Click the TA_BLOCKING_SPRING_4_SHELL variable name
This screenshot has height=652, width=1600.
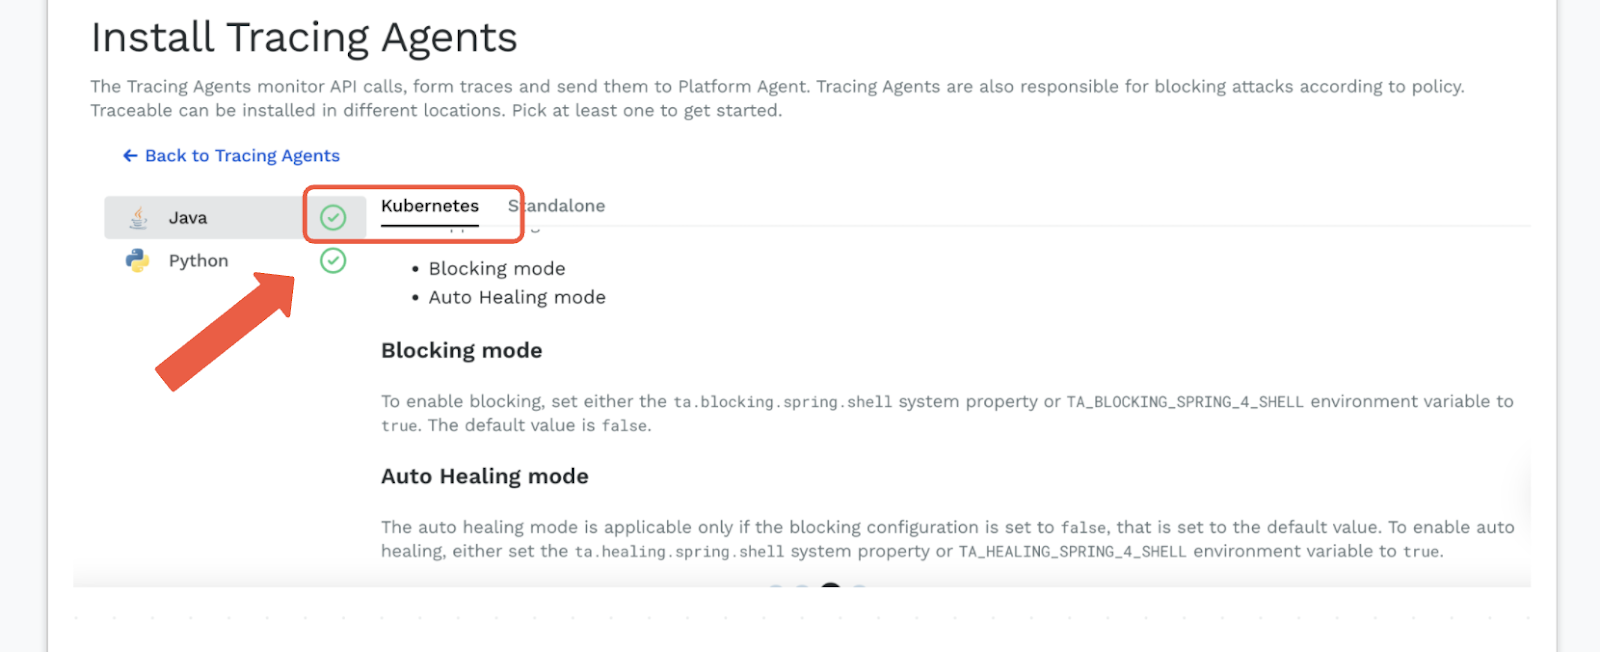1185,402
